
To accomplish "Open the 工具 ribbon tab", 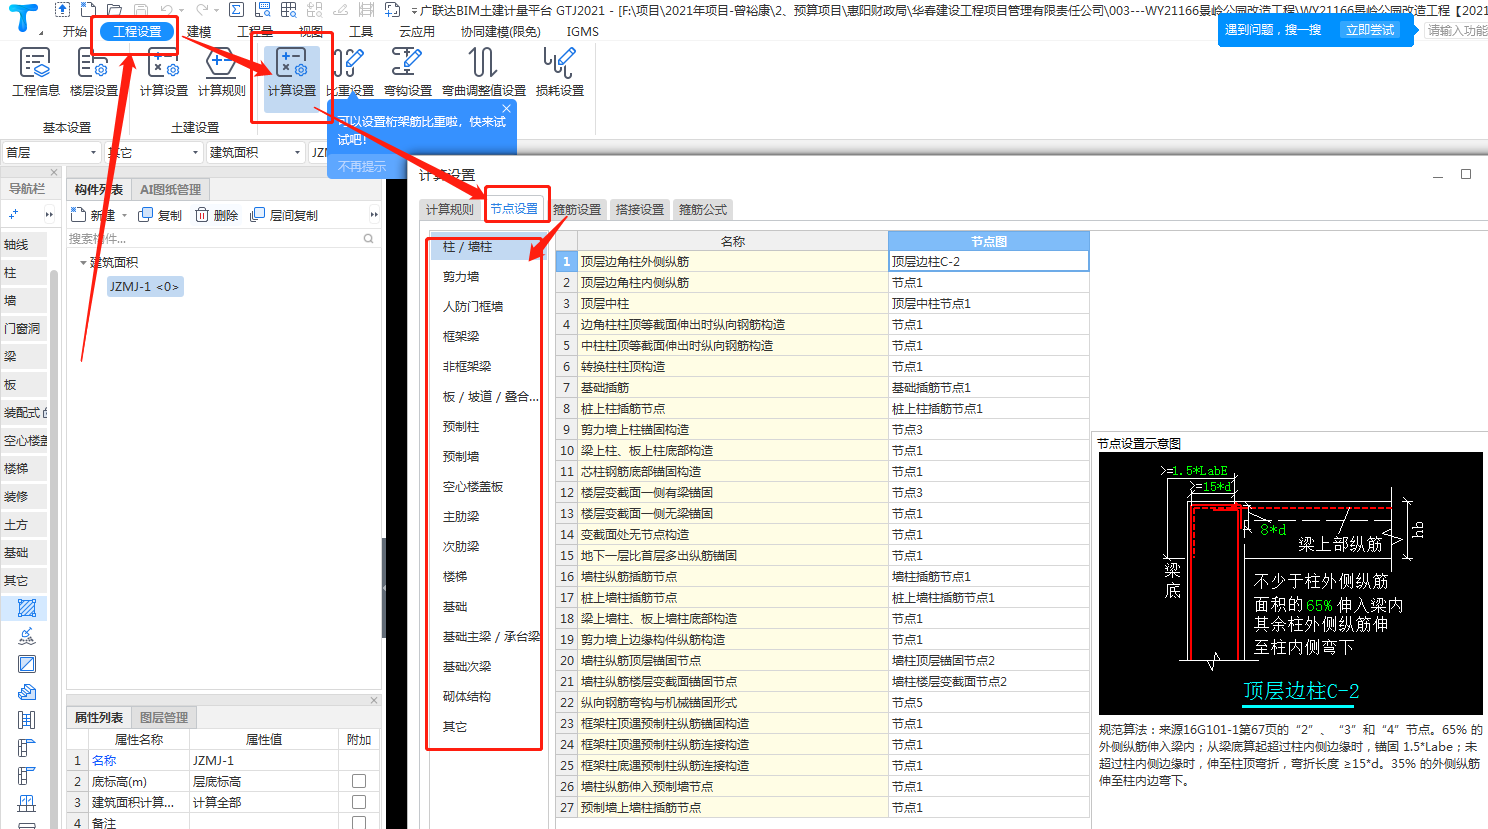I will tap(361, 32).
